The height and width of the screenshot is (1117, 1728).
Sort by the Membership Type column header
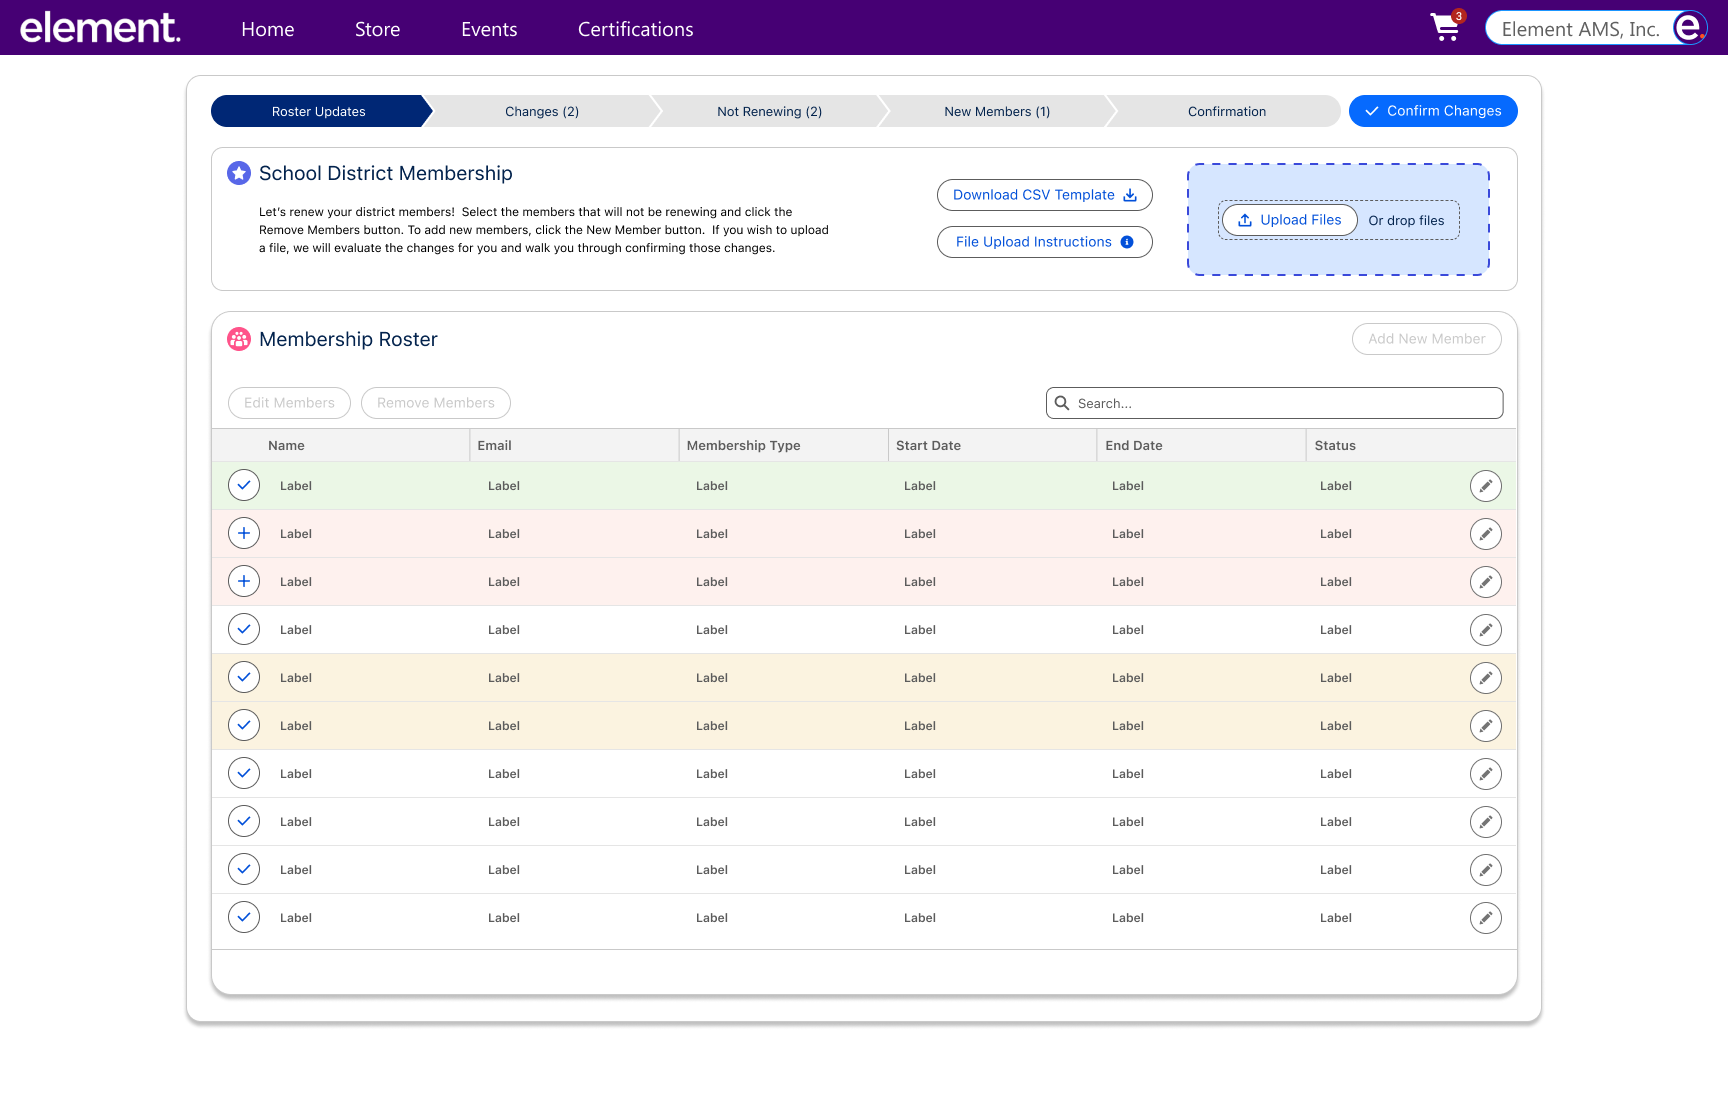(743, 446)
